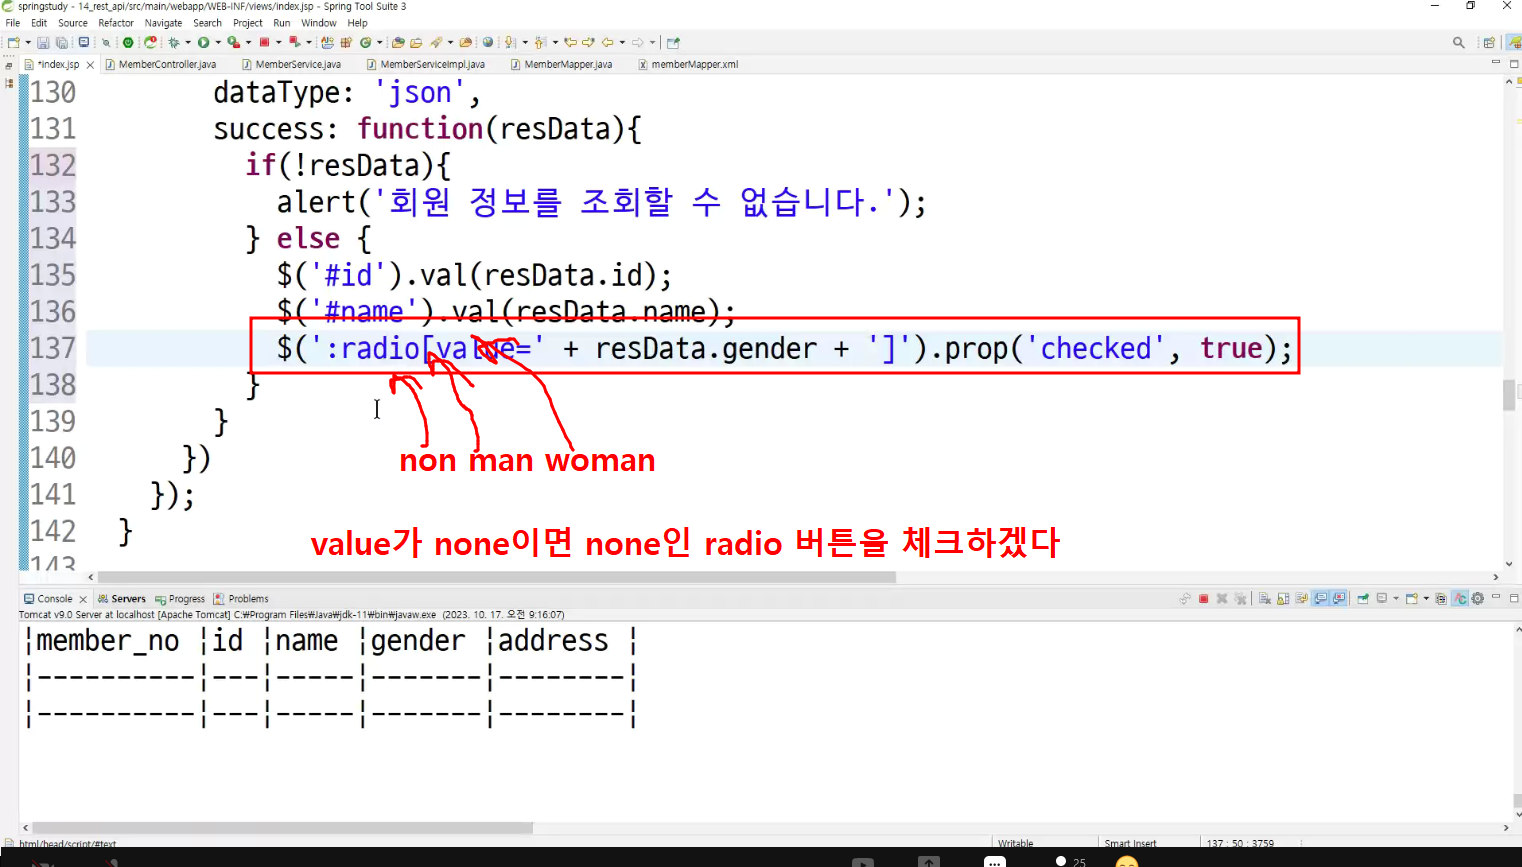Click the editor horizontal scrollbar thumb
This screenshot has width=1522, height=867.
[x=496, y=577]
